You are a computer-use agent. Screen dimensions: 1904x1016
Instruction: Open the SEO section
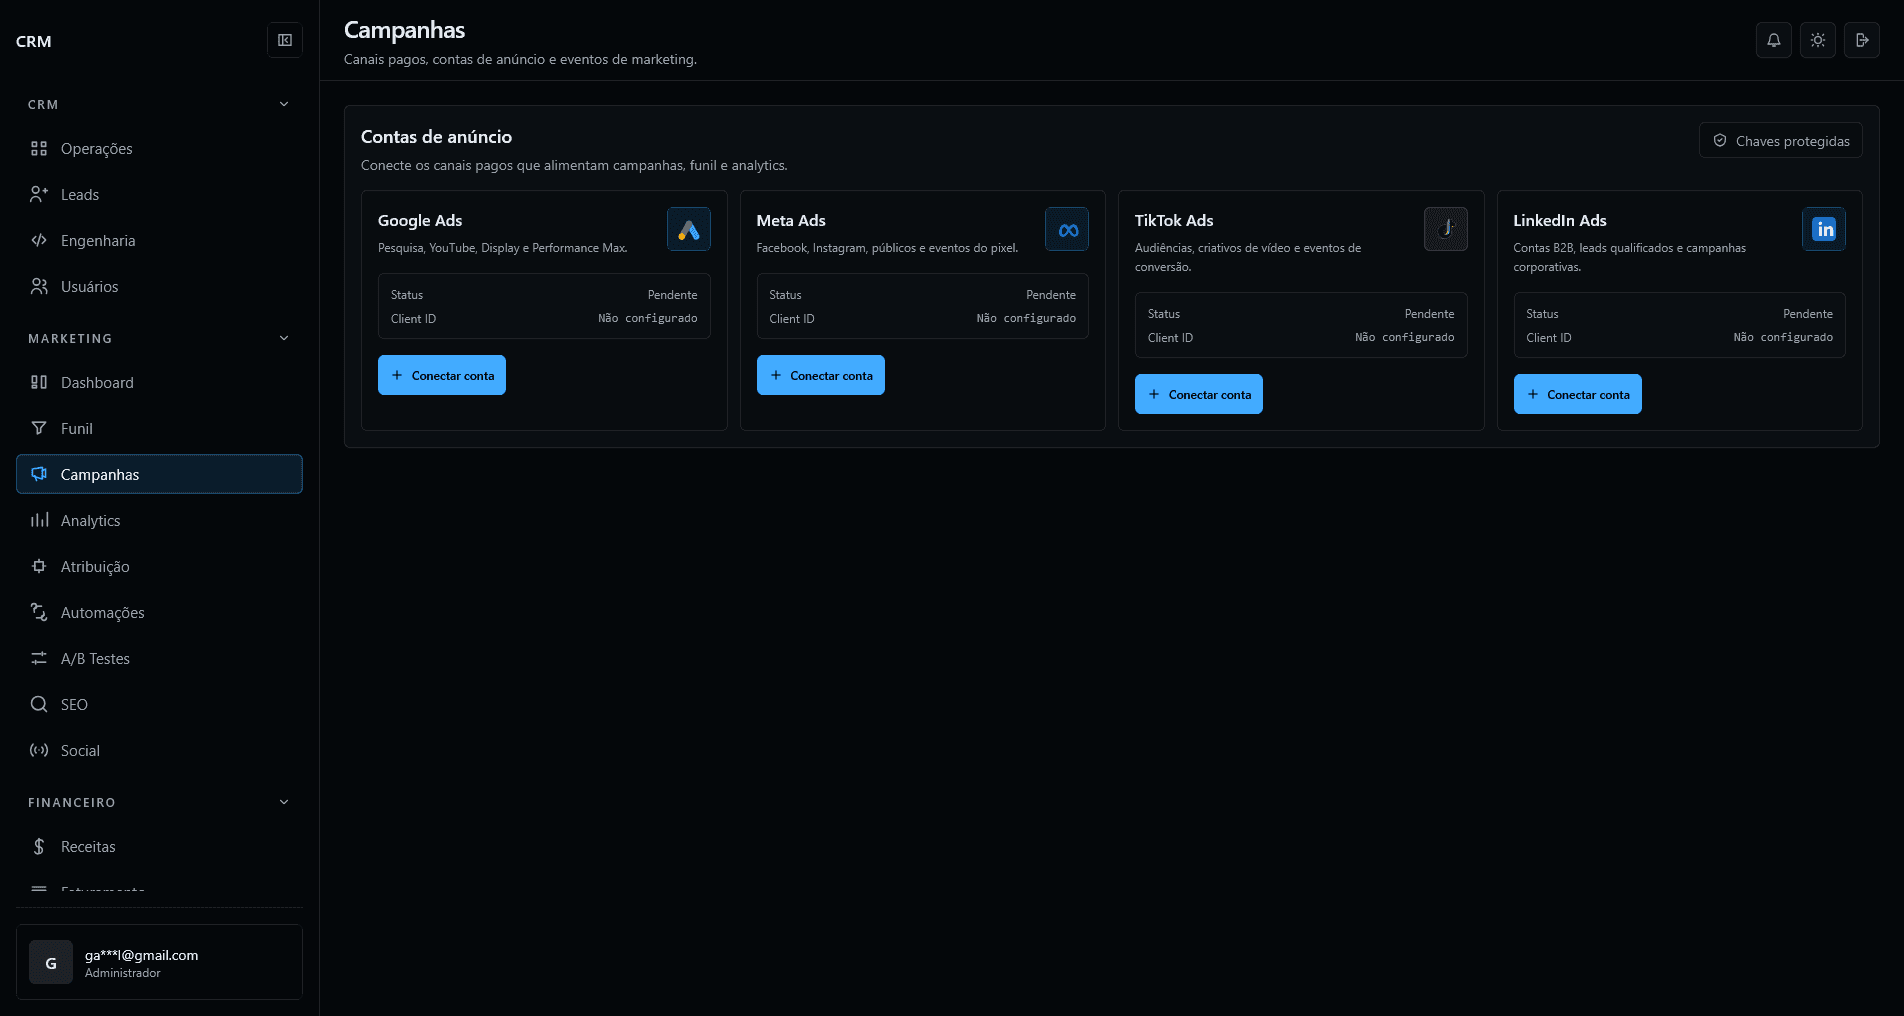pyautogui.click(x=159, y=704)
